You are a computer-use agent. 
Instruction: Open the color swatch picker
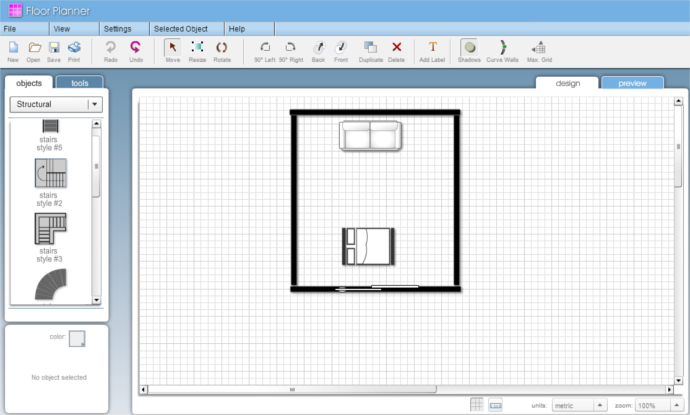77,339
